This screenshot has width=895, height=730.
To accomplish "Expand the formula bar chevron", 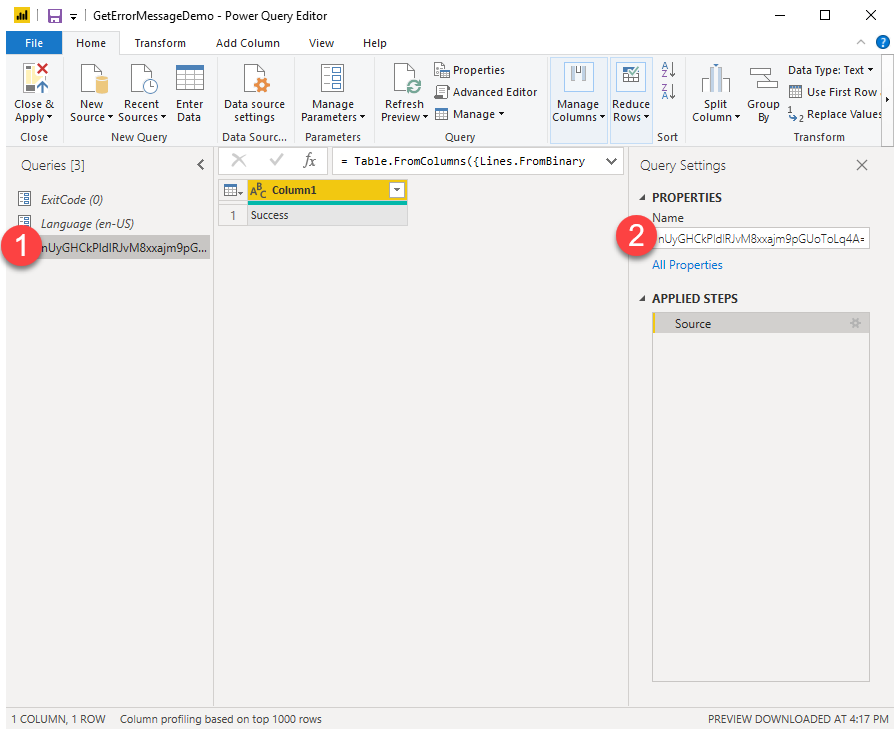I will [611, 161].
